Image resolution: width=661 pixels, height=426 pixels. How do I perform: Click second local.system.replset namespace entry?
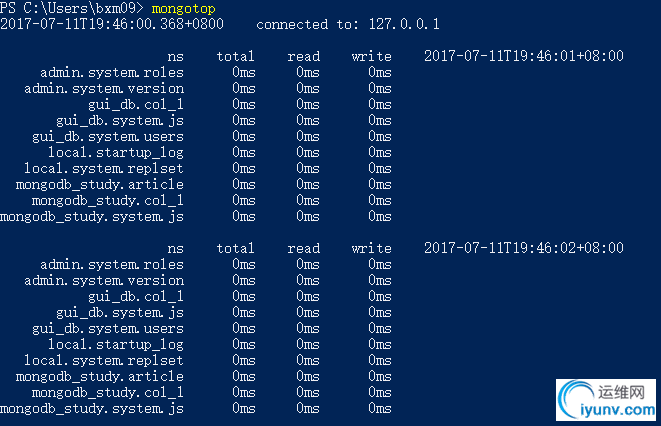(x=104, y=360)
